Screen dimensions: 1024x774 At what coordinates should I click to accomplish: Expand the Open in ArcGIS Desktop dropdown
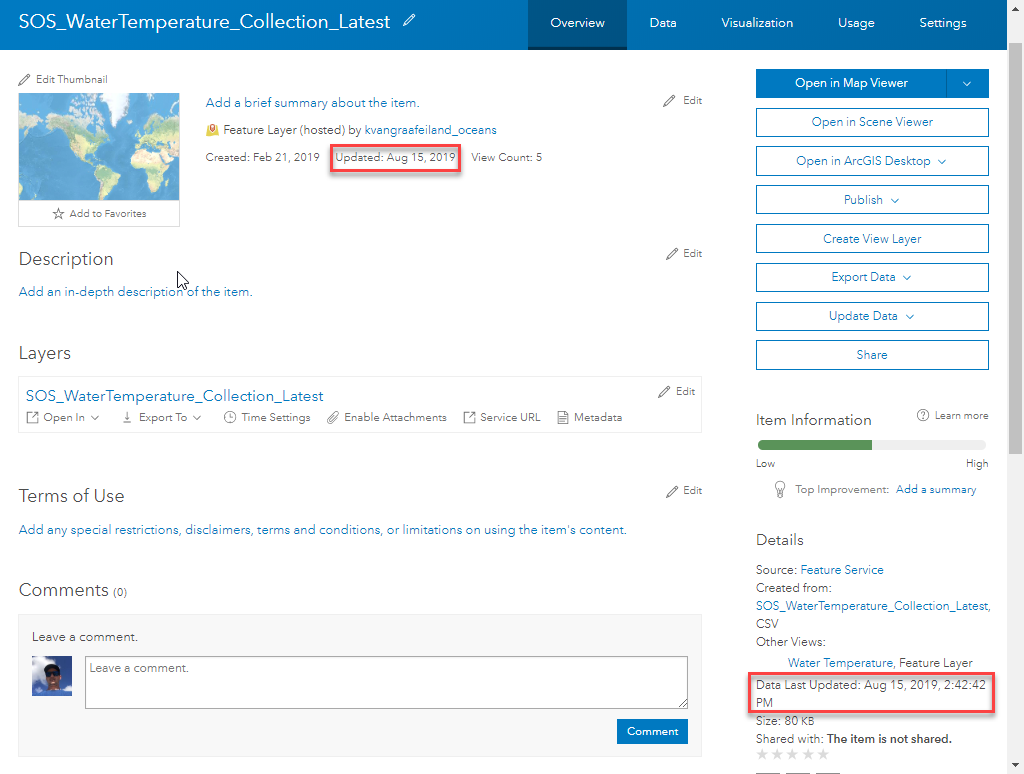(942, 161)
